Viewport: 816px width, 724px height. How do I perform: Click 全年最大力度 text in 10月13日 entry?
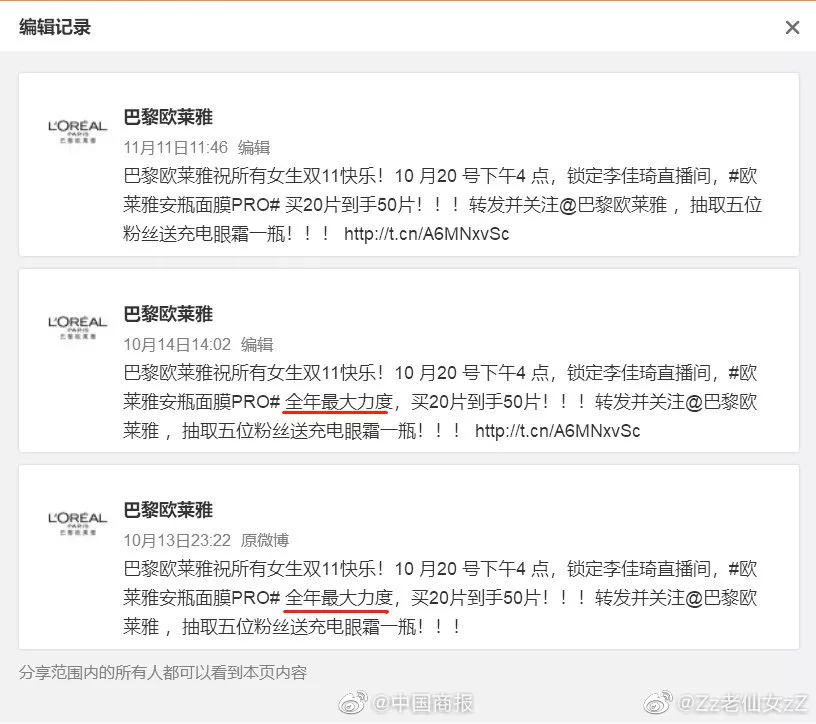click(338, 598)
